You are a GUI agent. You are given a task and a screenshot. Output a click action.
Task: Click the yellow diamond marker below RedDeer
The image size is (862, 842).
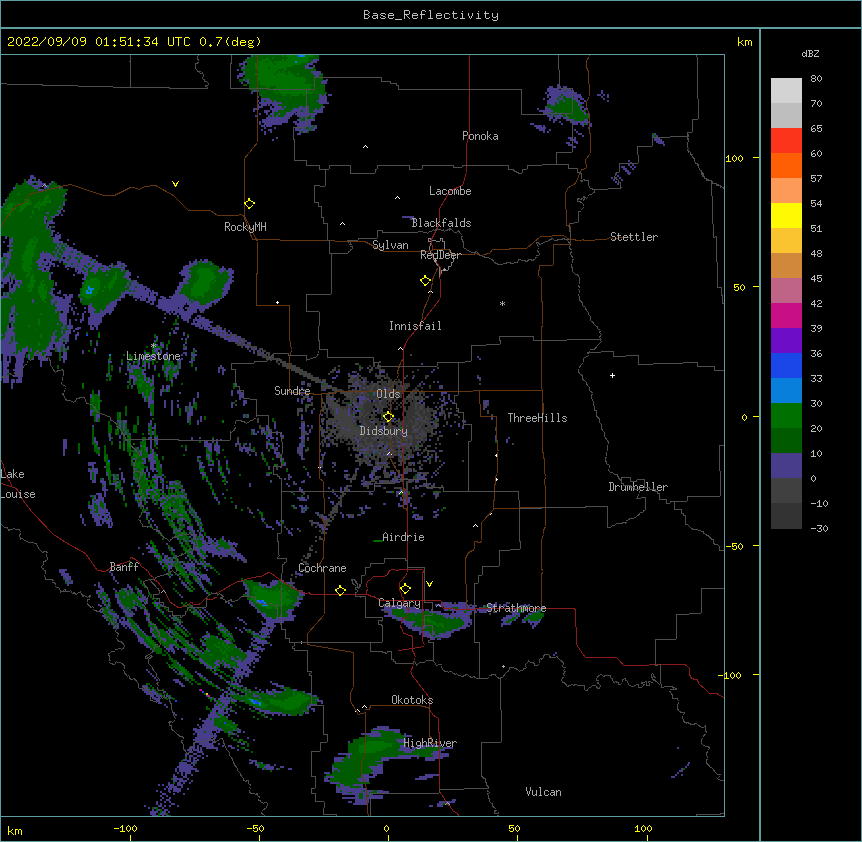tap(426, 281)
